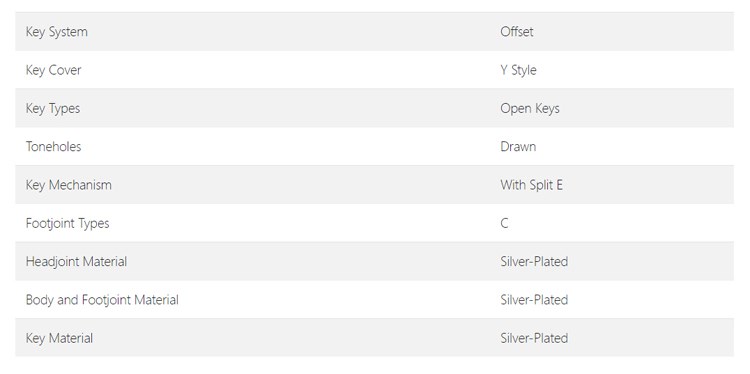Image resolution: width=750 pixels, height=374 pixels.
Task: Click empty middle area of Toneholes row
Action: pyautogui.click(x=287, y=146)
